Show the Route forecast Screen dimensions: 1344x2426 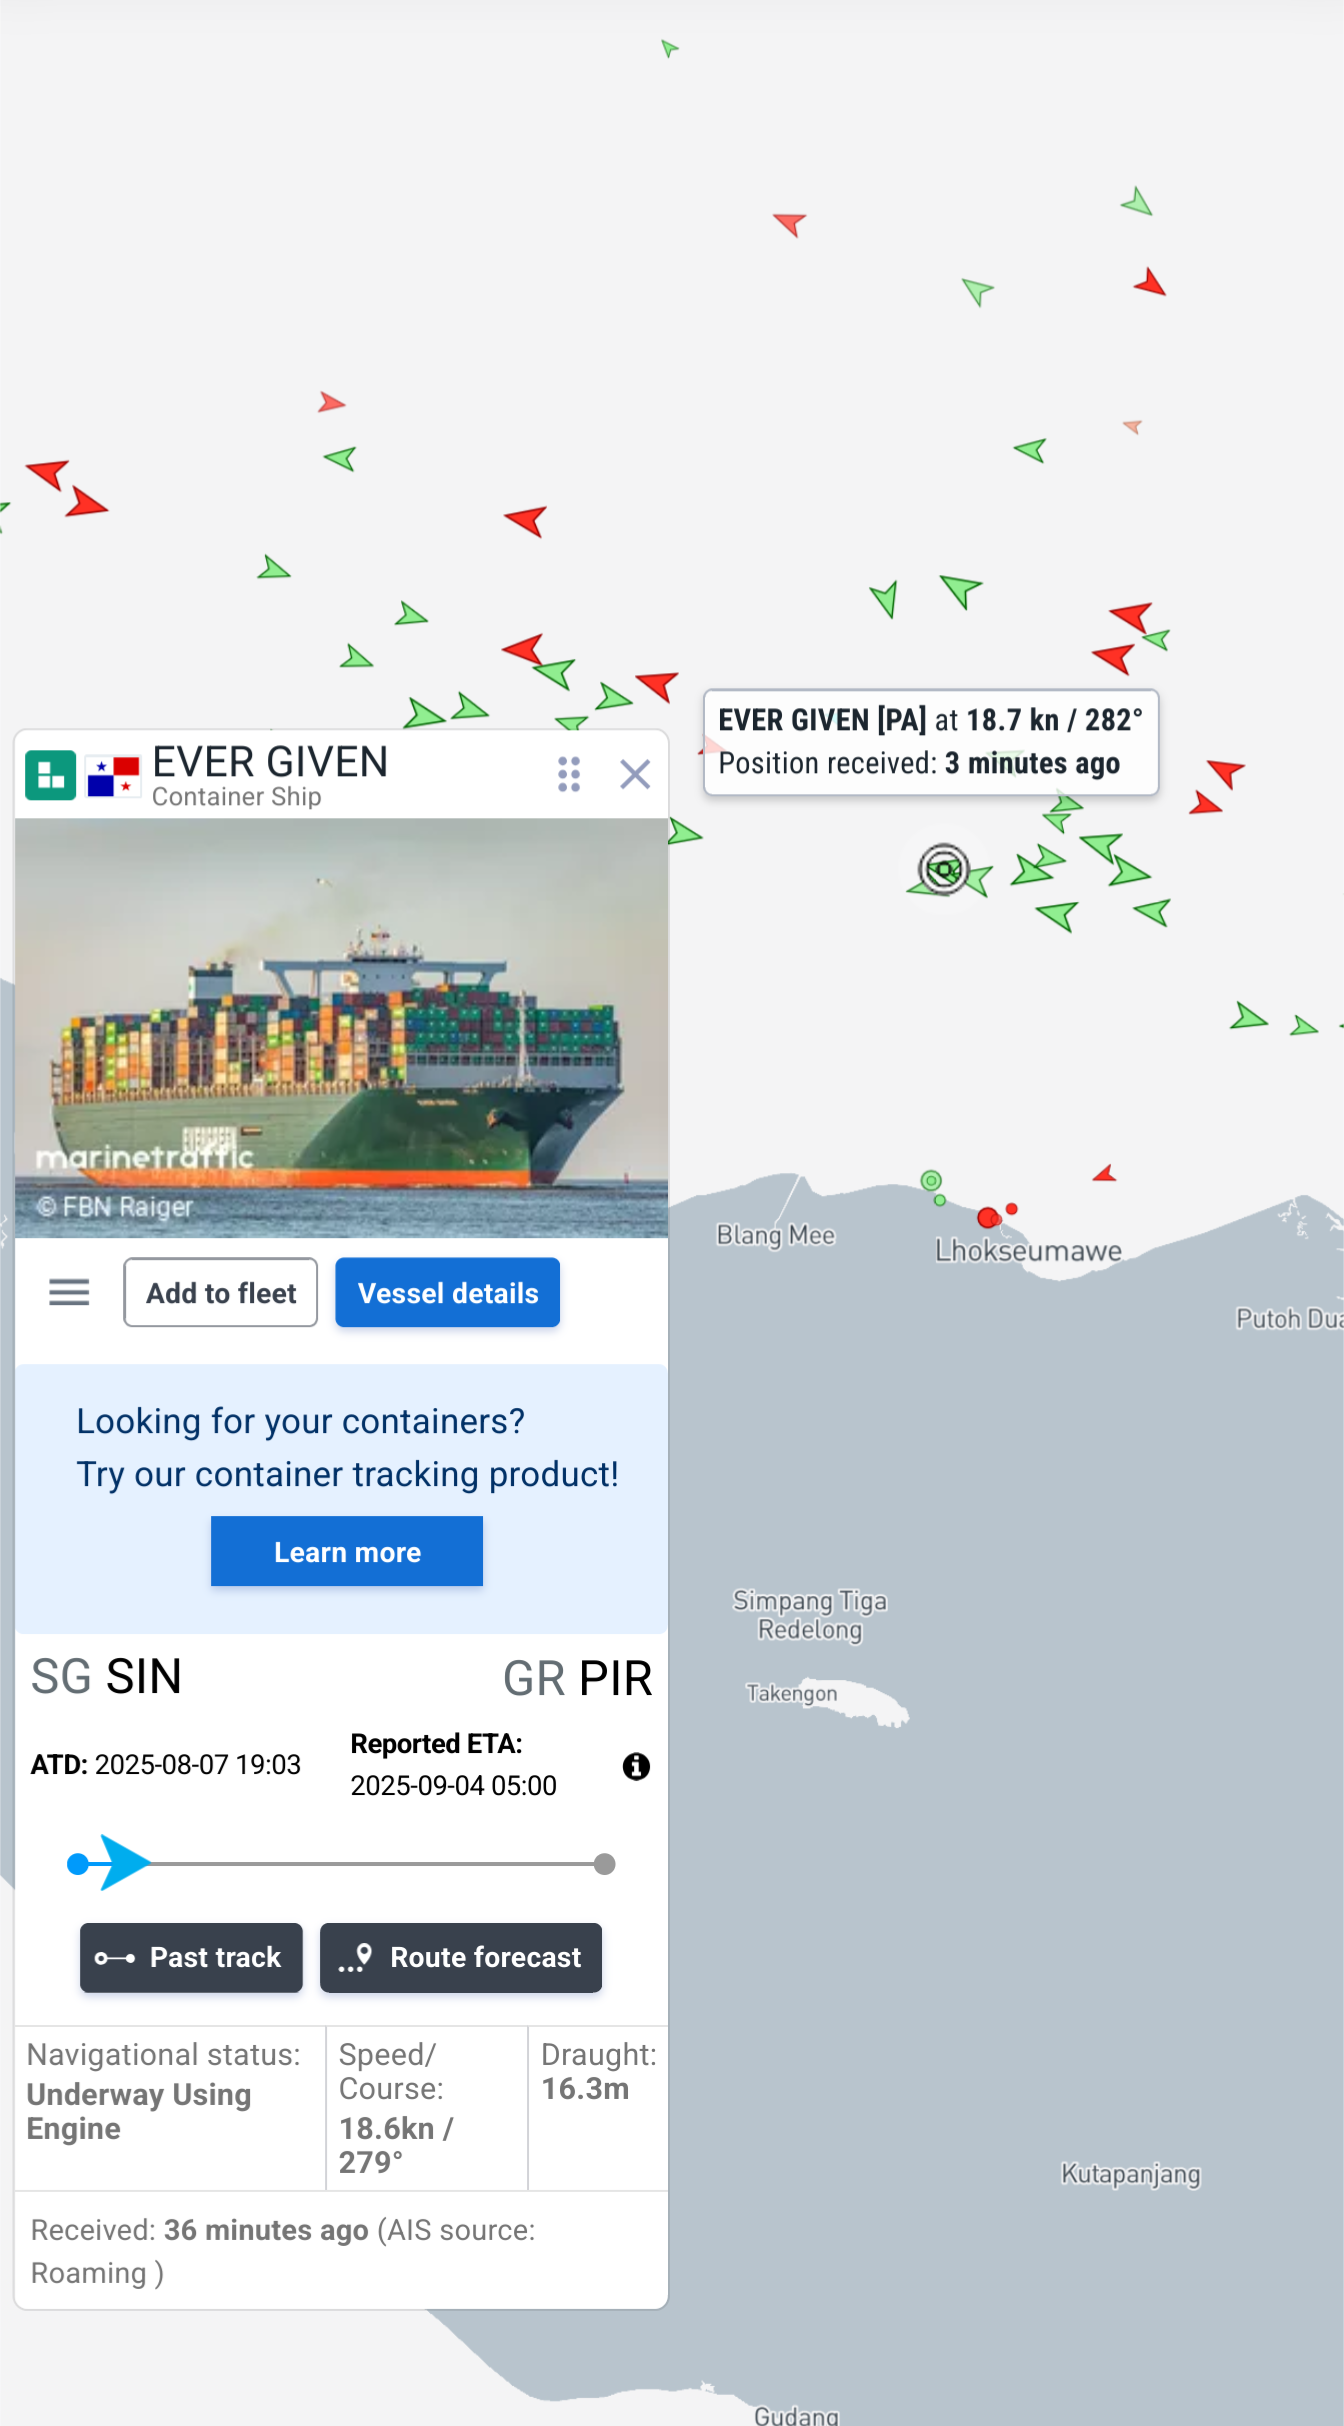[461, 1957]
